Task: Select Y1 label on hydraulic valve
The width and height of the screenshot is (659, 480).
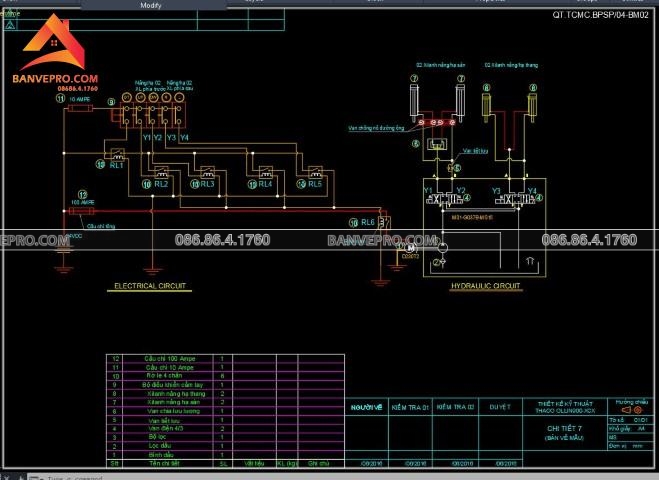Action: tap(428, 190)
